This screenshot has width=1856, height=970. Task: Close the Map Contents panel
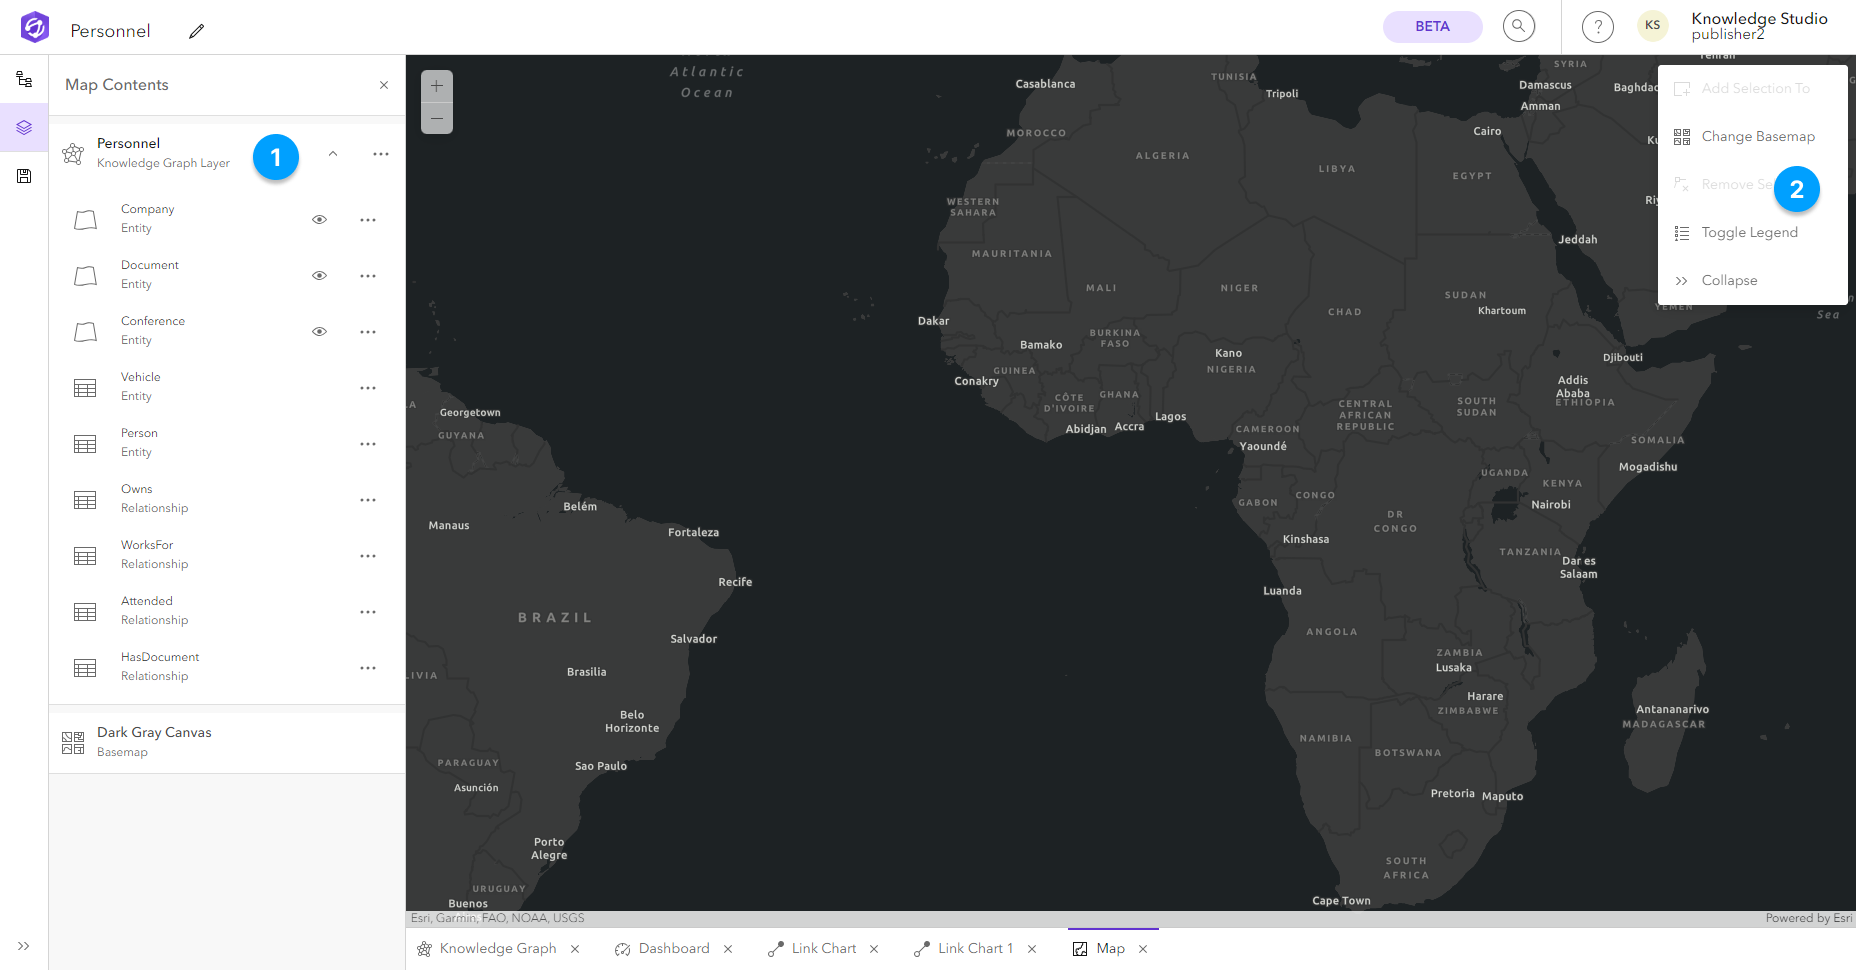384,85
